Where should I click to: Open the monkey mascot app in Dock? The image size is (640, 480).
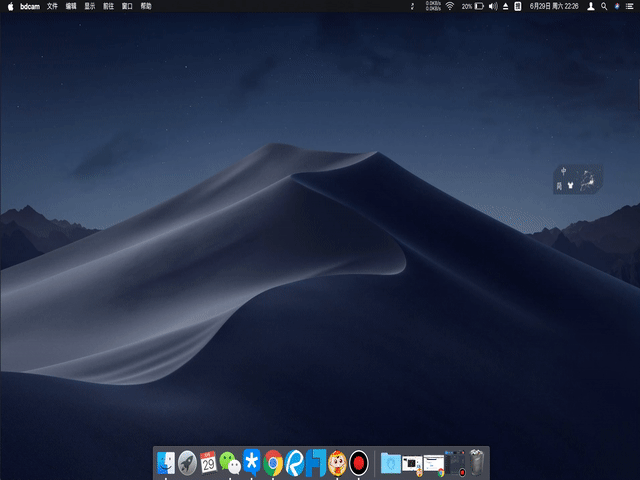coord(337,463)
